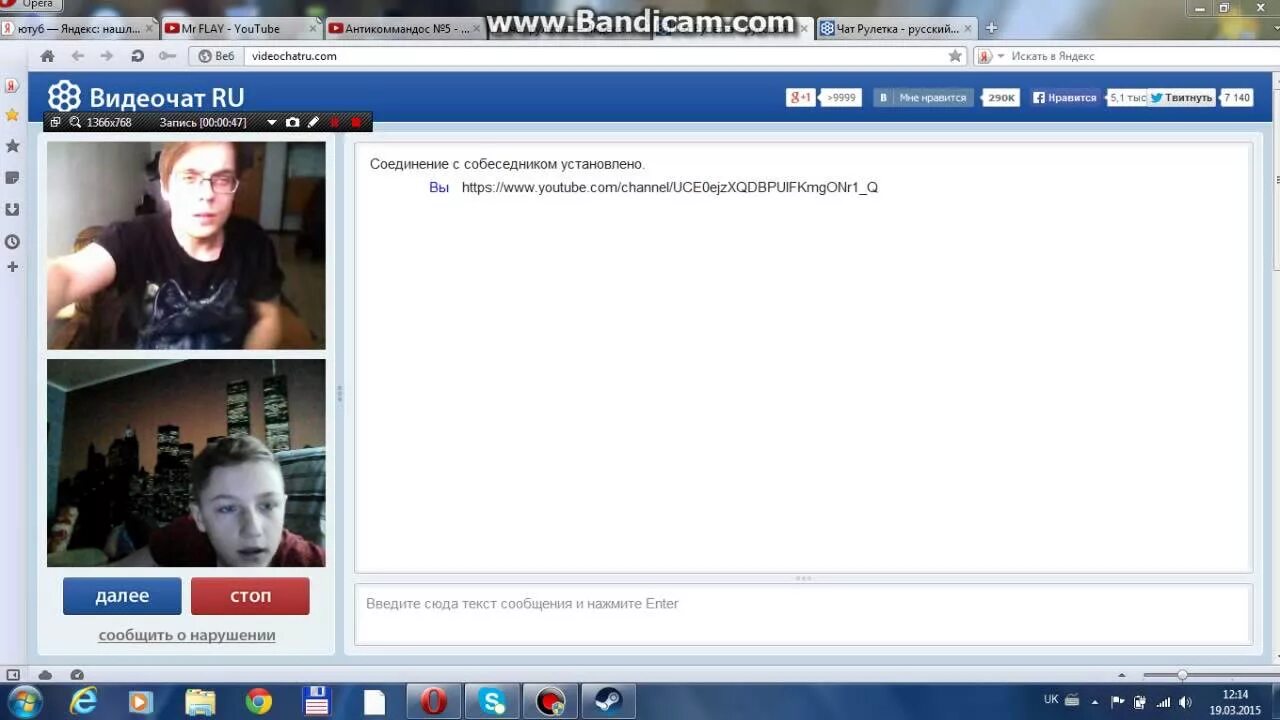This screenshot has height=720, width=1280.
Task: Click the forward navigation arrow
Action: (x=107, y=56)
